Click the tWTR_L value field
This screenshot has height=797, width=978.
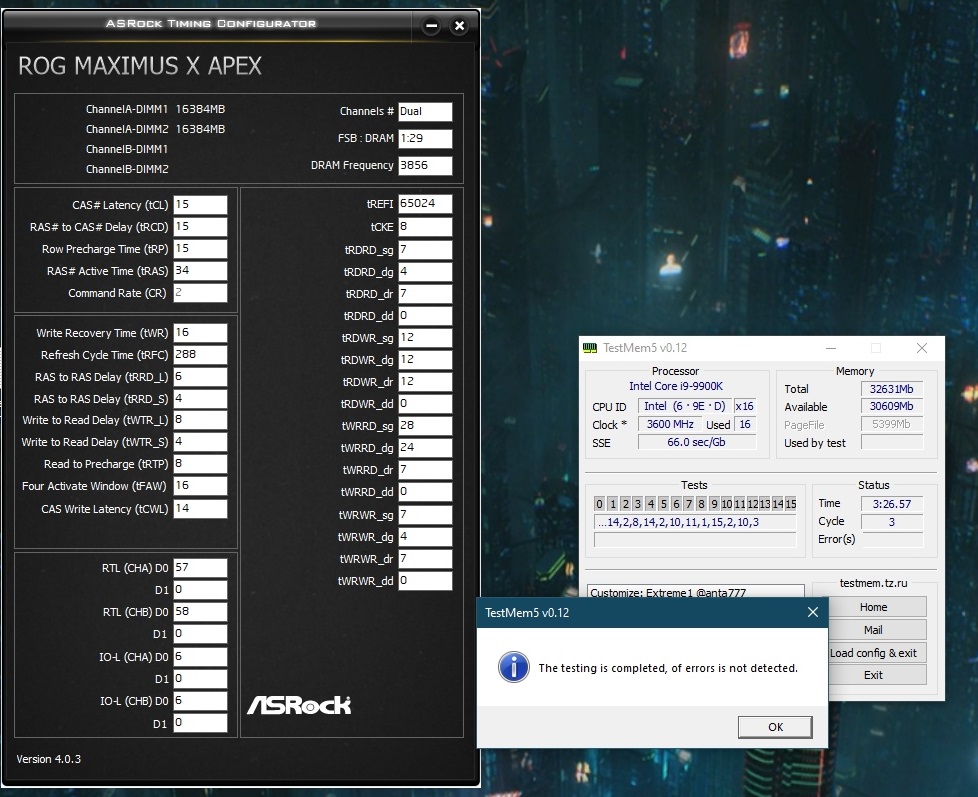pos(200,420)
